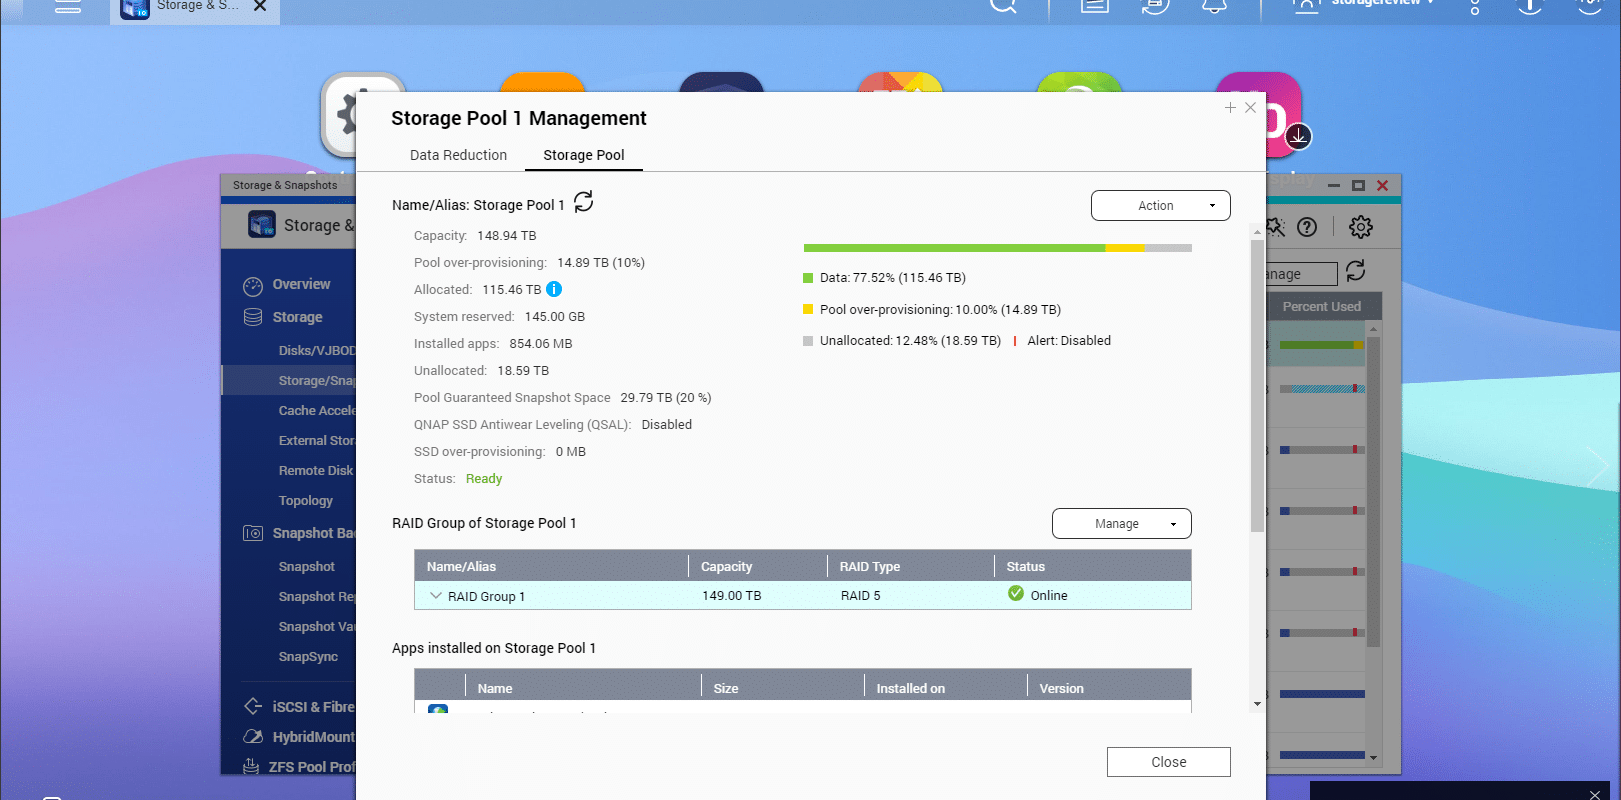Open Remote Disk in the sidebar
Viewport: 1621px width, 800px height.
316,470
